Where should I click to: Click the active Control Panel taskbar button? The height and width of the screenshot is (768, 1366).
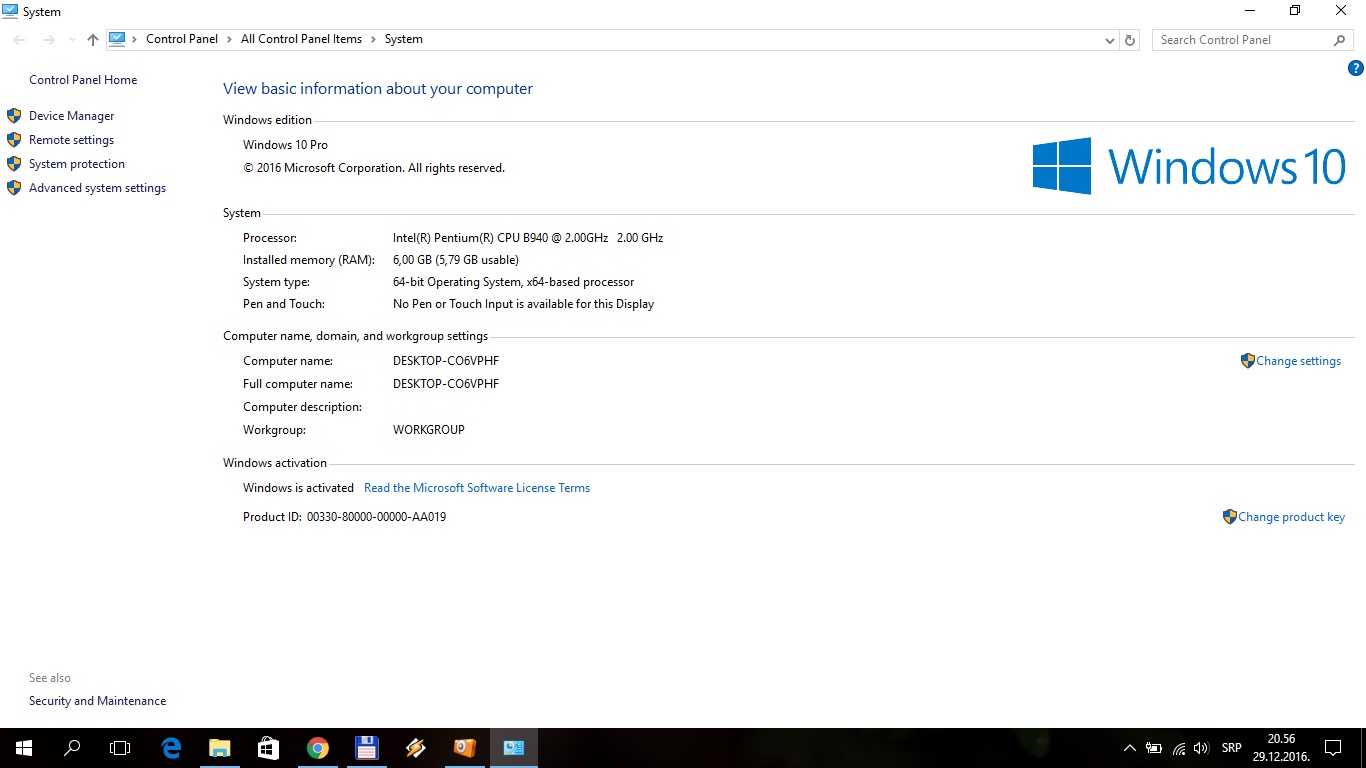coord(514,748)
